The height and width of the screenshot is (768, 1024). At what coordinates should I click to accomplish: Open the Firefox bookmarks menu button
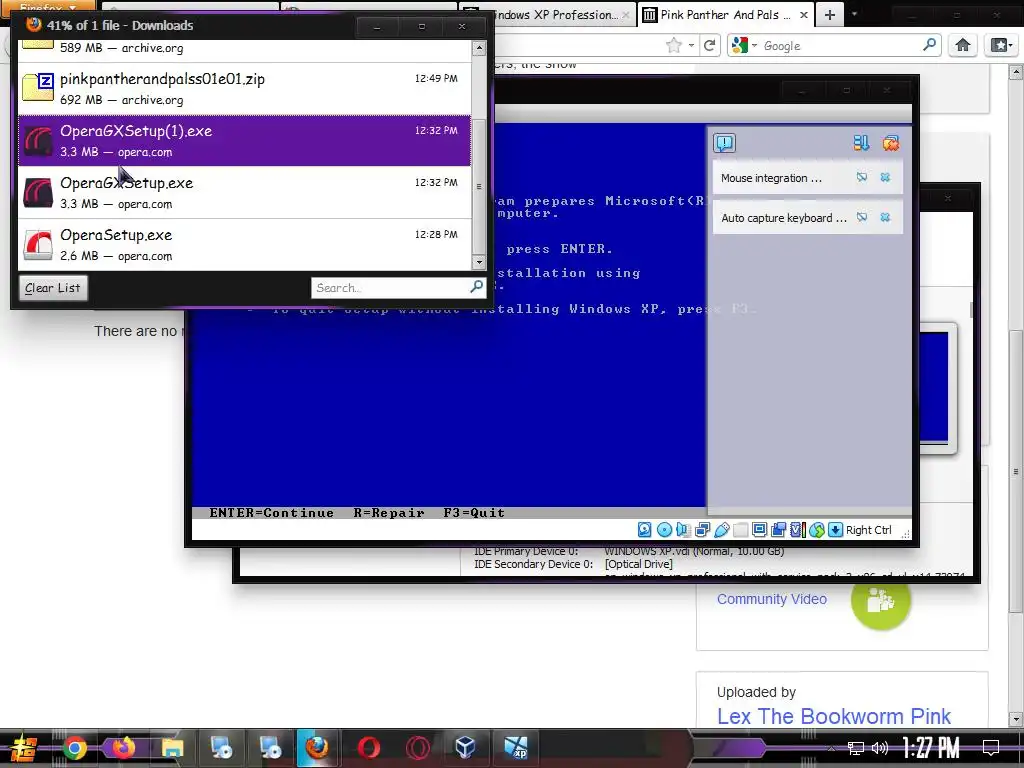pos(1000,44)
